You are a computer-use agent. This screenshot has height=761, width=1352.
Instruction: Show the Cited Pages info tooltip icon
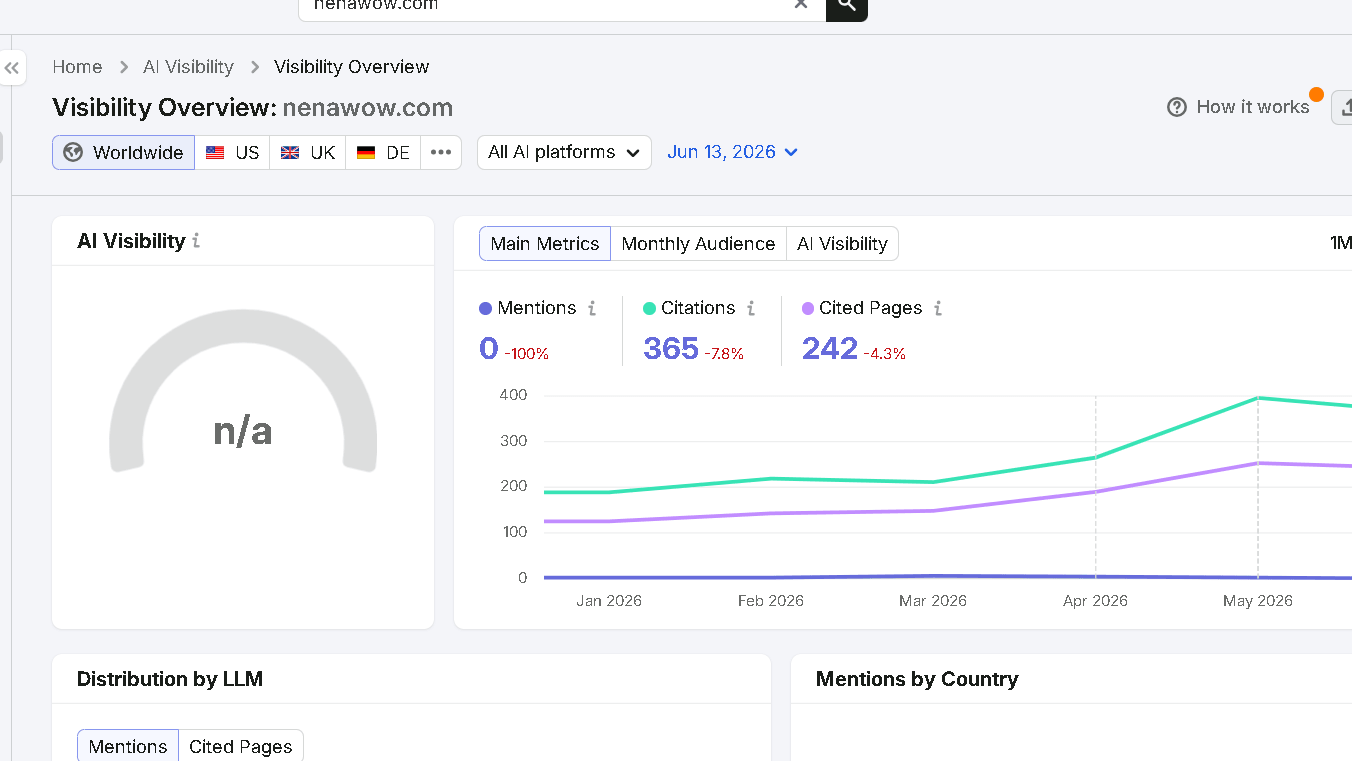[x=938, y=308]
